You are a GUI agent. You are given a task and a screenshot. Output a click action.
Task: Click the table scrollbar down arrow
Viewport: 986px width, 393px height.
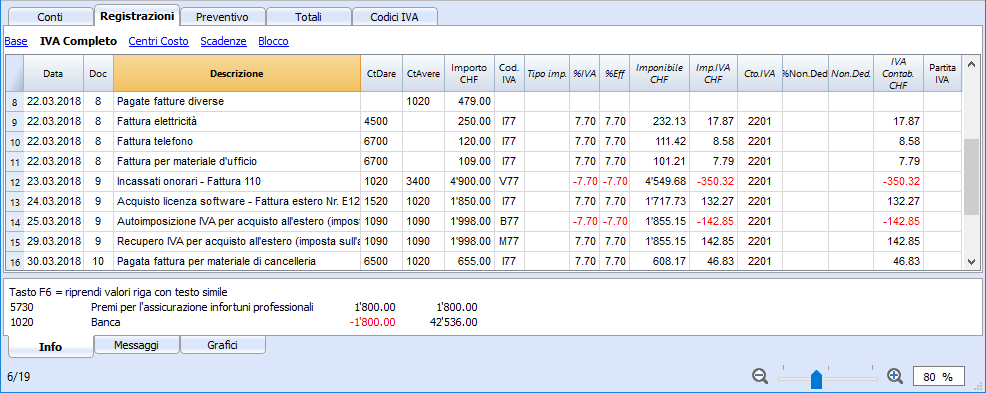click(x=971, y=261)
